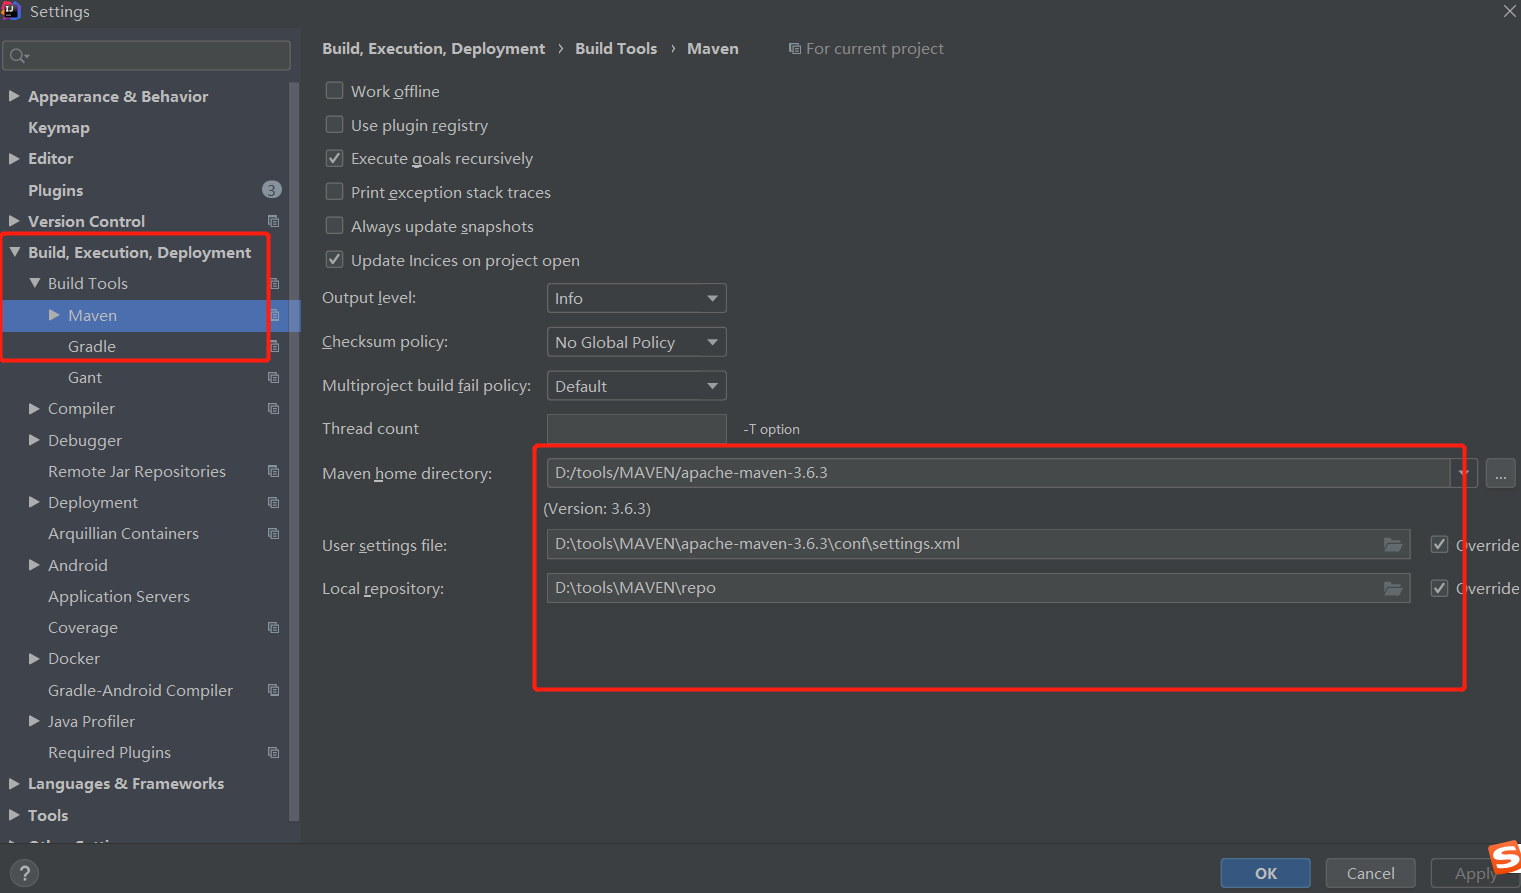Expand Languages & Frameworks section
This screenshot has width=1521, height=893.
[x=14, y=783]
